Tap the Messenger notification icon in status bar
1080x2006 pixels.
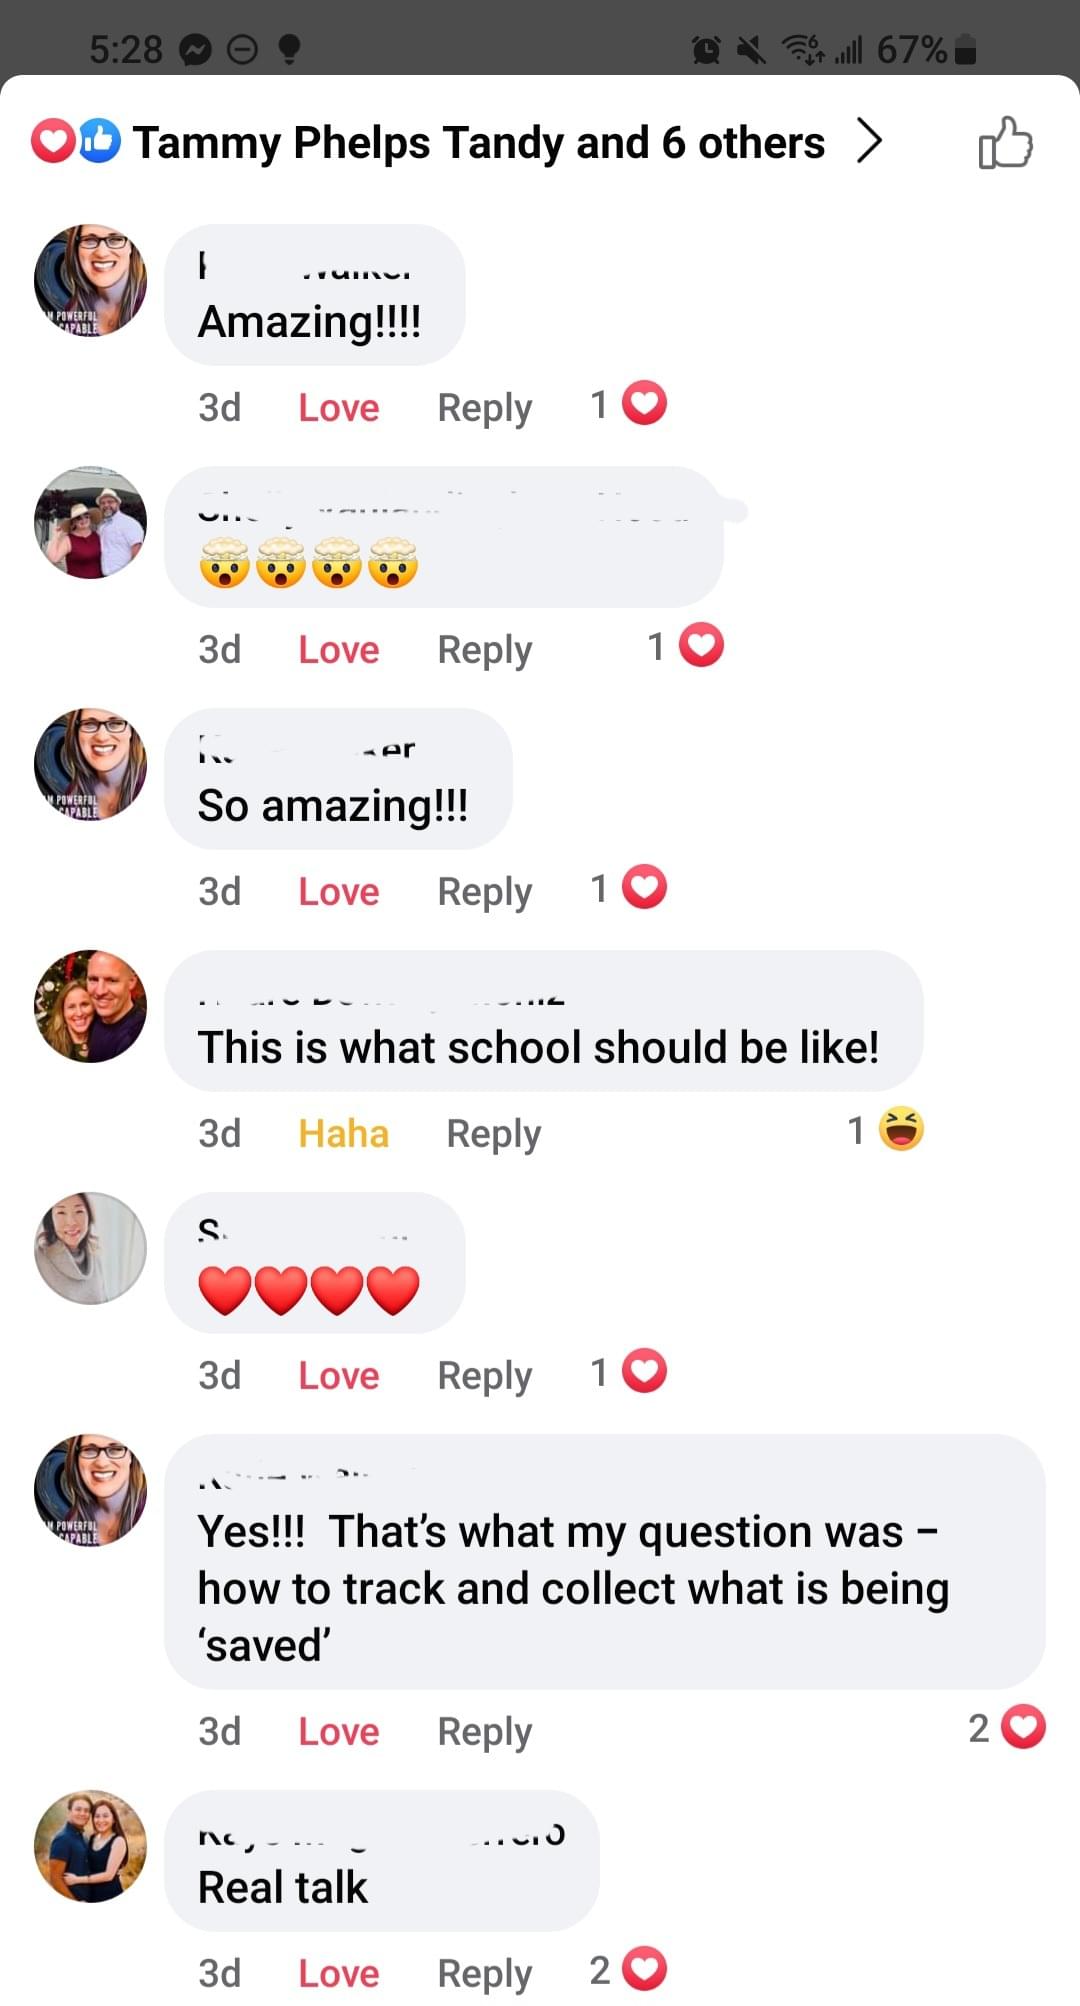click(x=196, y=49)
